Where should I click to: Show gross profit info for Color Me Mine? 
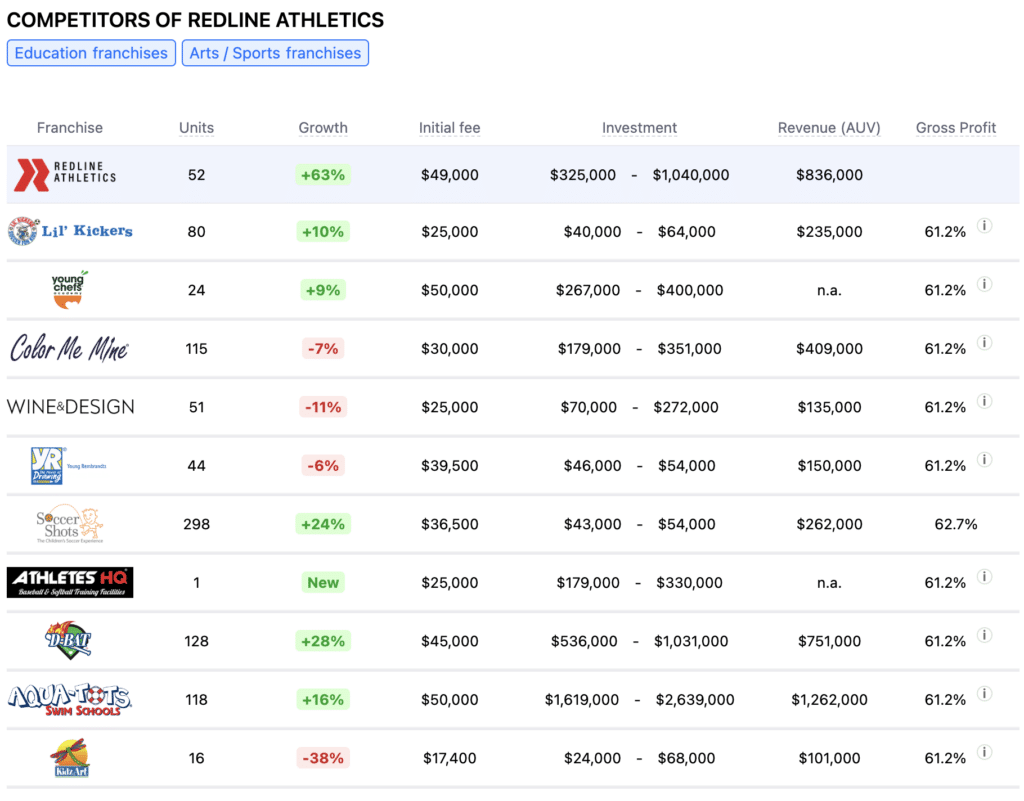[984, 343]
